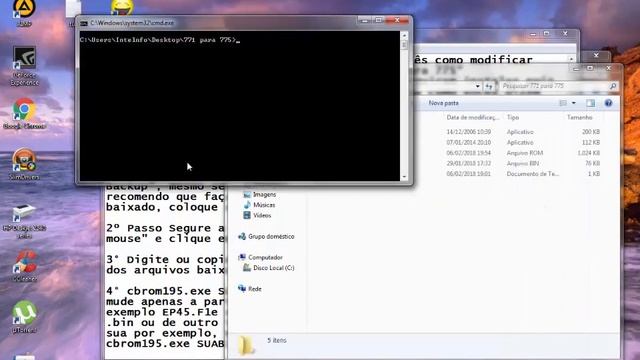Launch CCleaner from the desktop

coord(24,266)
